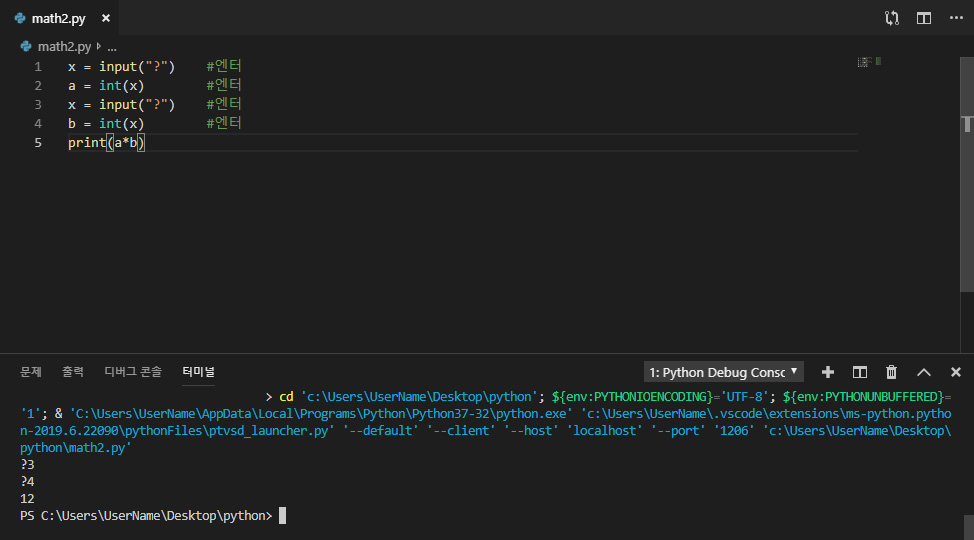
Task: Click the Python icon on math2.py tab
Action: point(20,19)
